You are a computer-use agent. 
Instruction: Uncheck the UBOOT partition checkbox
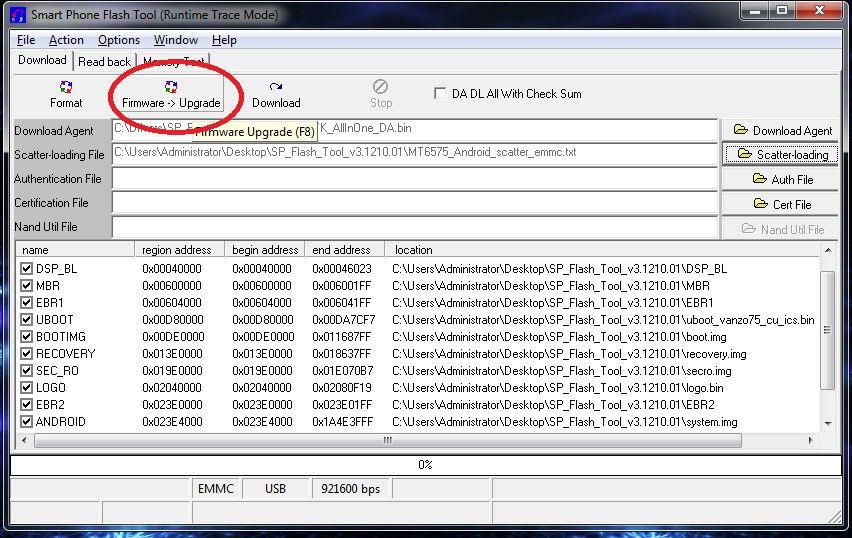click(x=26, y=320)
